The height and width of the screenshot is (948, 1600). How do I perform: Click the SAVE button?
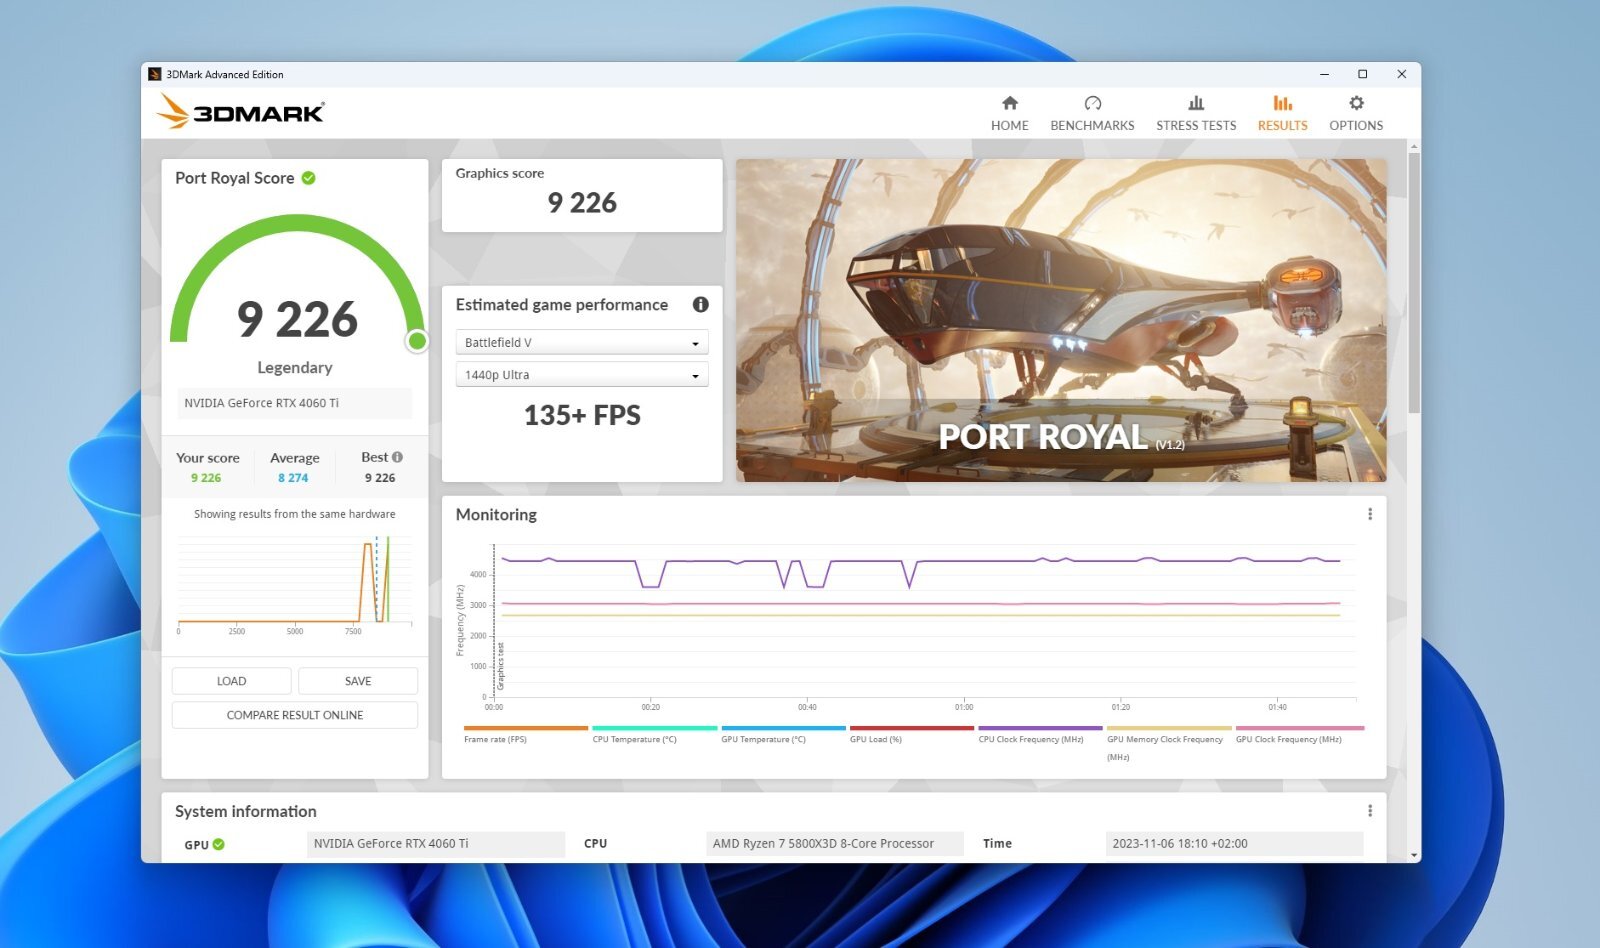pyautogui.click(x=358, y=681)
